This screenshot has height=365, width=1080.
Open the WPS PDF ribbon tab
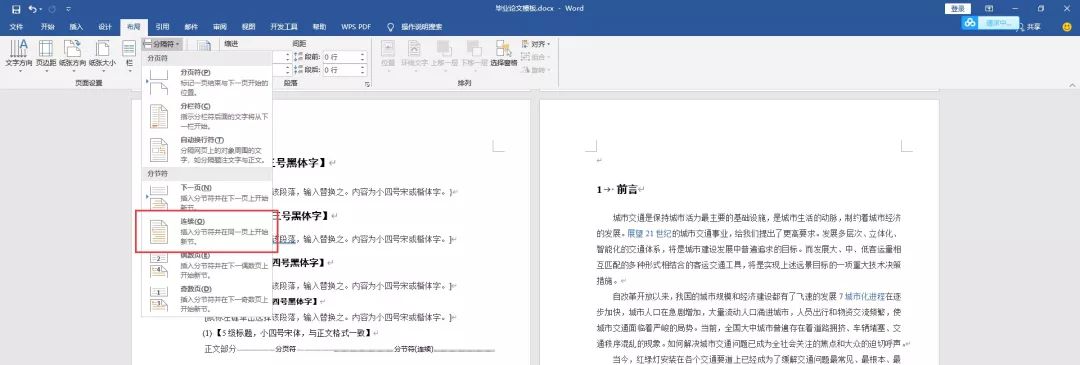tap(355, 27)
